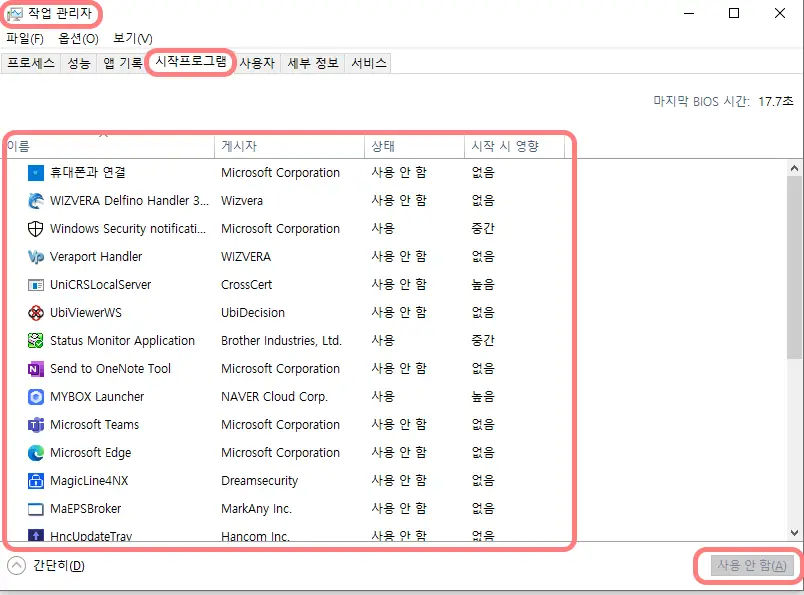Switch to the 세부 정보 tab
The image size is (804, 595).
tap(313, 63)
